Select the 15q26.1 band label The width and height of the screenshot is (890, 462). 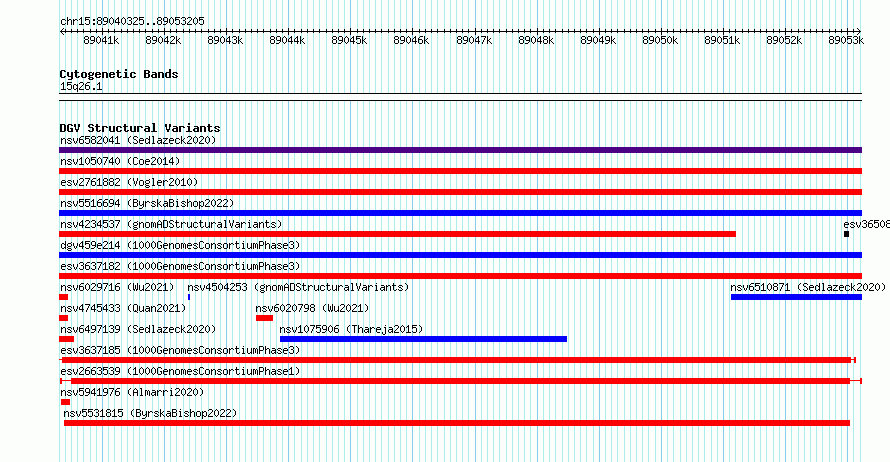[x=81, y=86]
